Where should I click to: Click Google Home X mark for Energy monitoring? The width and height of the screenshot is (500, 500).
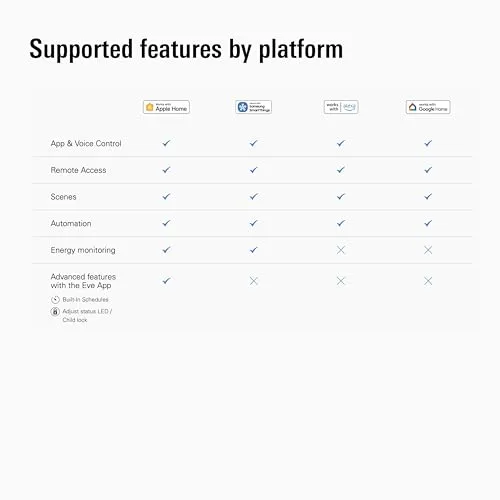point(428,250)
